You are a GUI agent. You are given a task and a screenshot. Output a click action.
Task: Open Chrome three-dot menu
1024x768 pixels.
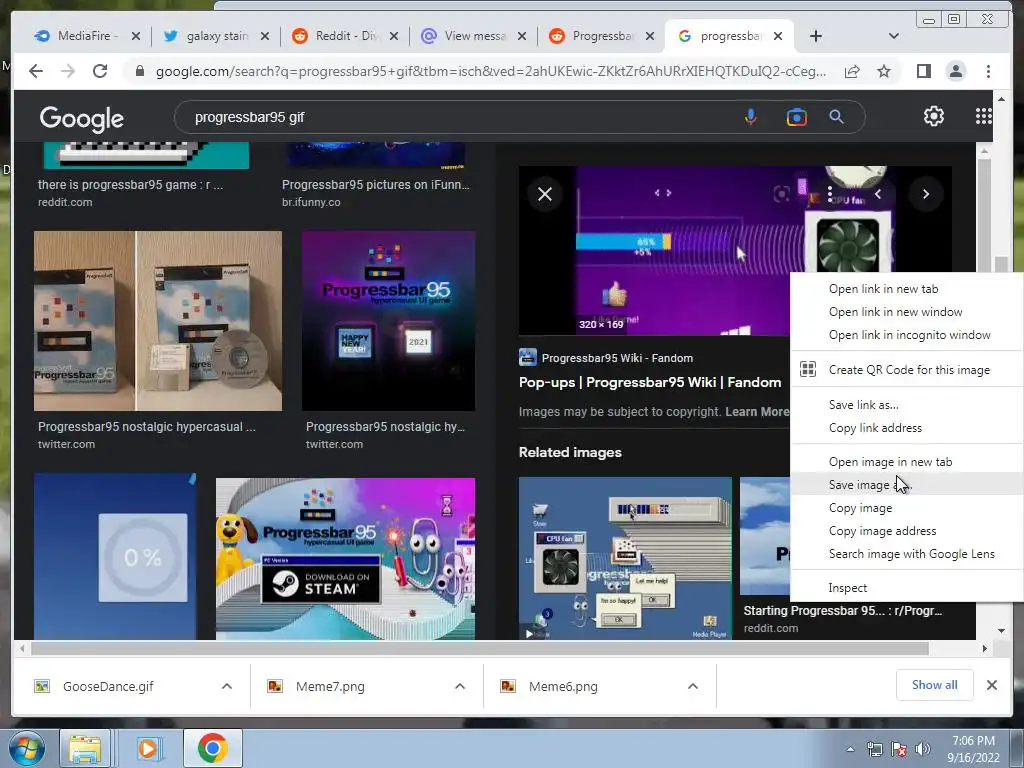click(x=988, y=71)
